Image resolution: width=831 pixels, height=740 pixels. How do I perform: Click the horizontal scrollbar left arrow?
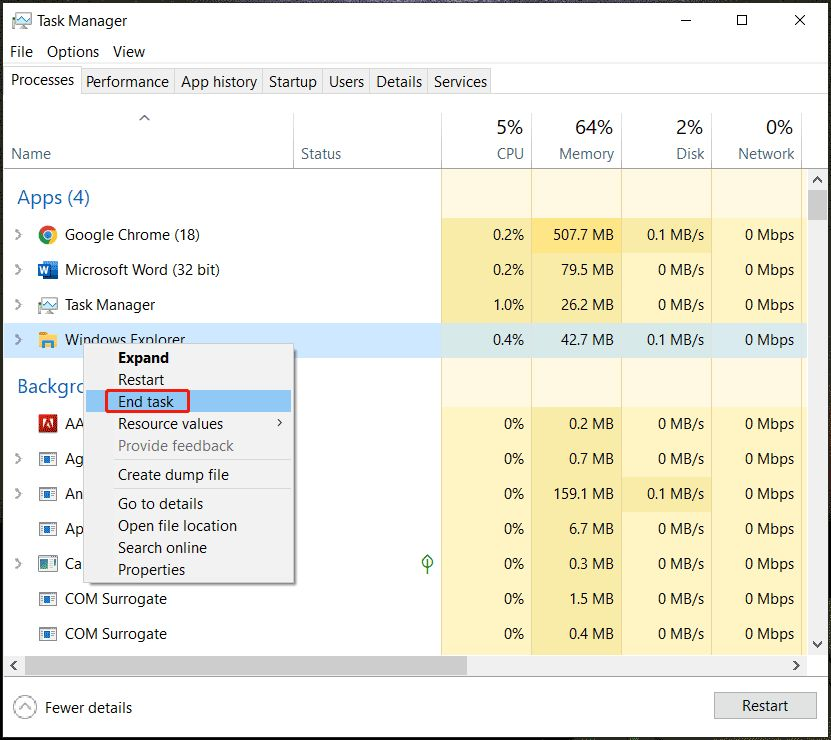14,665
